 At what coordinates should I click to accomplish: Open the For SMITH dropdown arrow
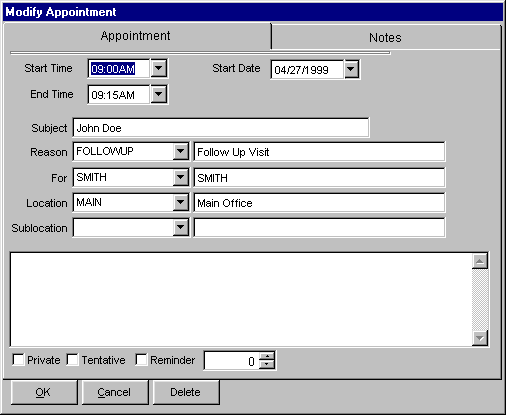point(181,177)
